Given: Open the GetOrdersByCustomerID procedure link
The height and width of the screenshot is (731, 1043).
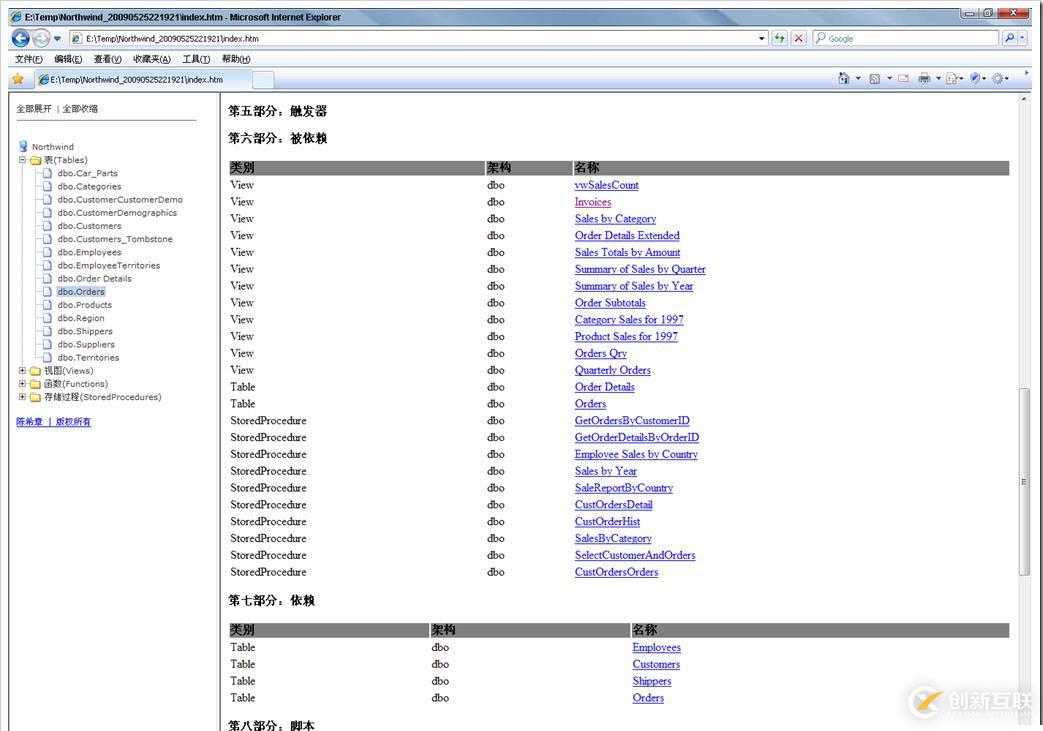Looking at the screenshot, I should (x=632, y=420).
